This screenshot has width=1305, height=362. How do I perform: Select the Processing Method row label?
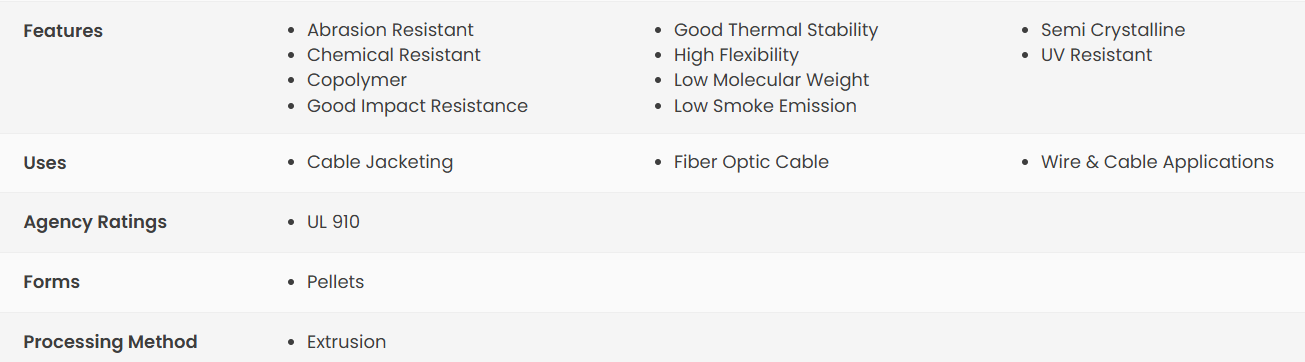(110, 342)
